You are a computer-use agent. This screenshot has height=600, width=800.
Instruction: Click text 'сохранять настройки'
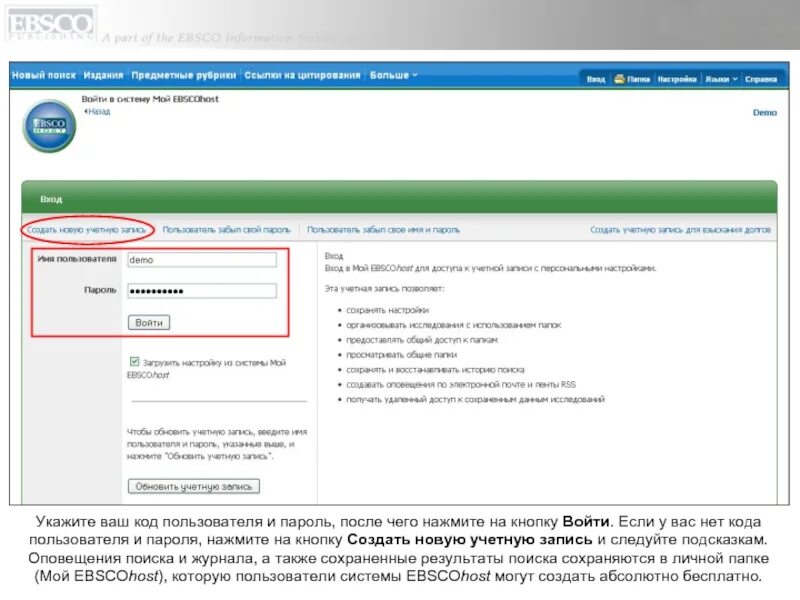pyautogui.click(x=387, y=310)
